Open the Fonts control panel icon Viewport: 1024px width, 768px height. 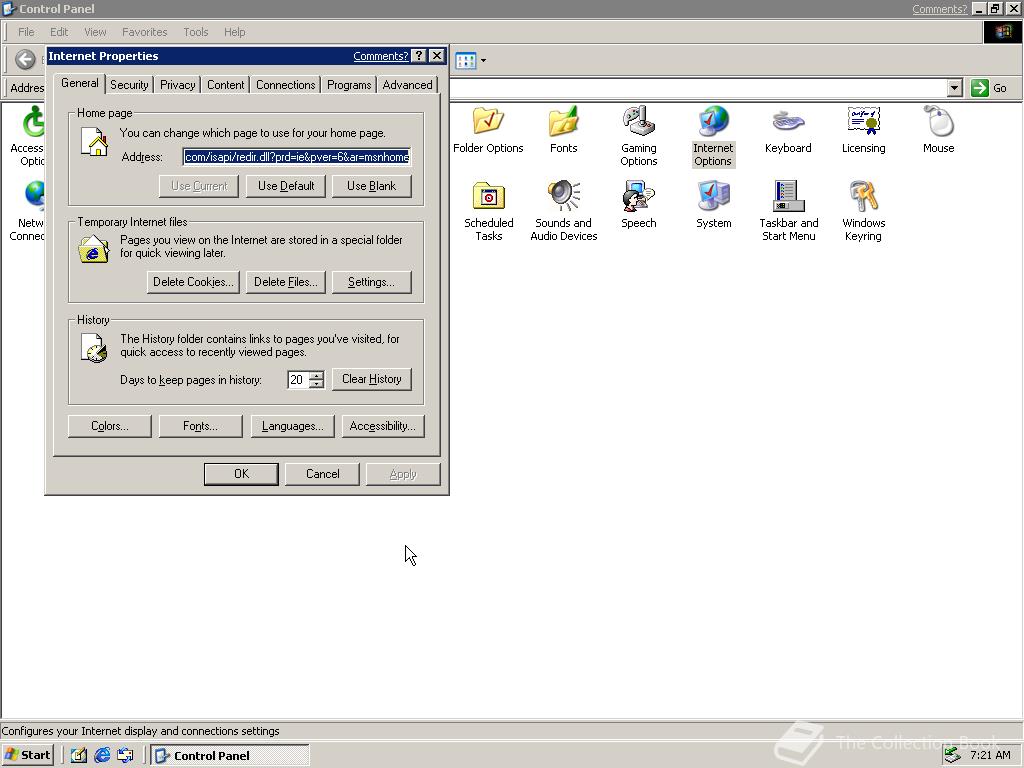(x=563, y=130)
